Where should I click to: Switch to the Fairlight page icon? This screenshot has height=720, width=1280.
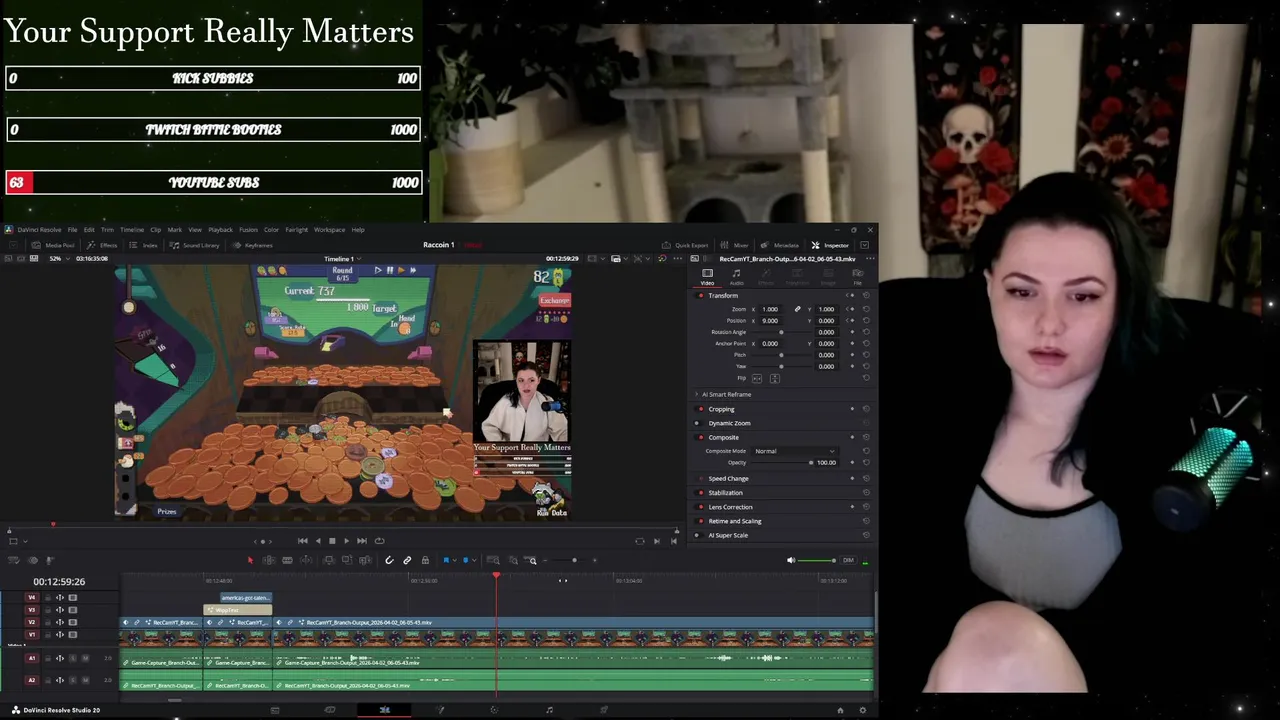click(549, 710)
